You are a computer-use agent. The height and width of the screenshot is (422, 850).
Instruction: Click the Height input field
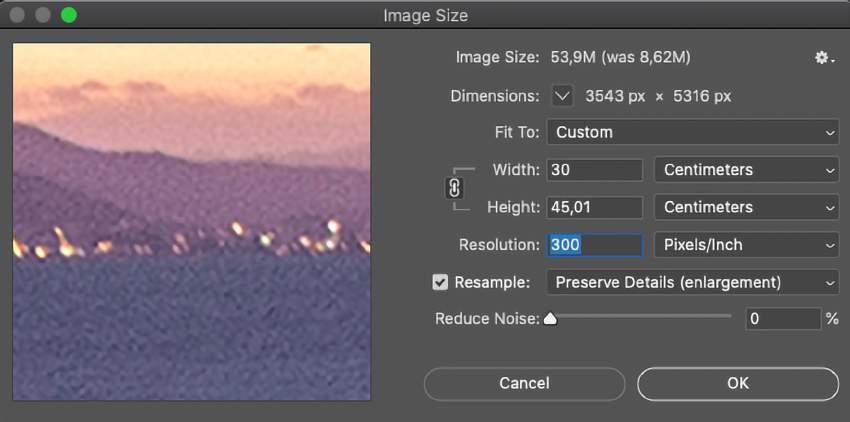pos(594,207)
